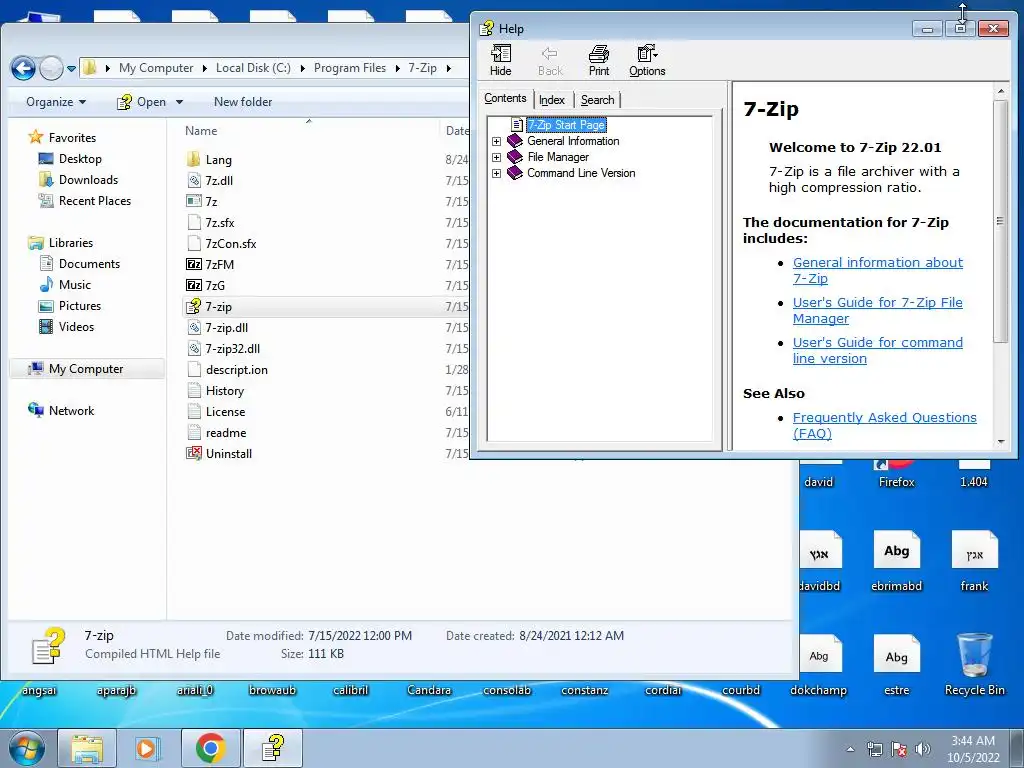Open the Options icon in Help toolbar
This screenshot has width=1024, height=768.
coord(647,54)
